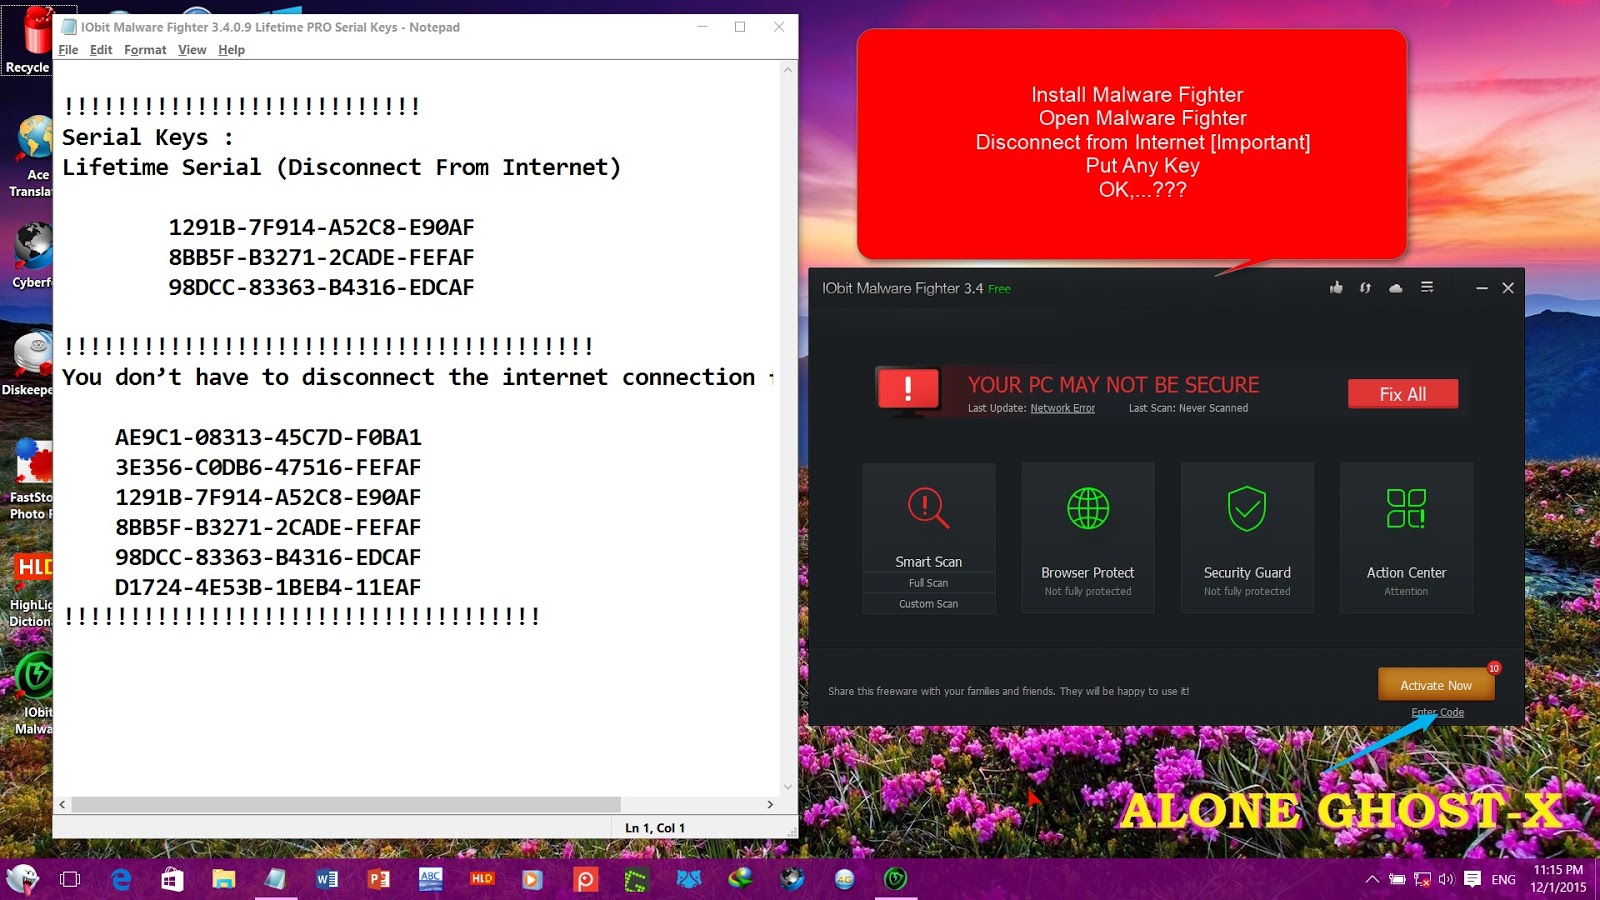1600x900 pixels.
Task: Click the Fix All button
Action: point(1403,394)
